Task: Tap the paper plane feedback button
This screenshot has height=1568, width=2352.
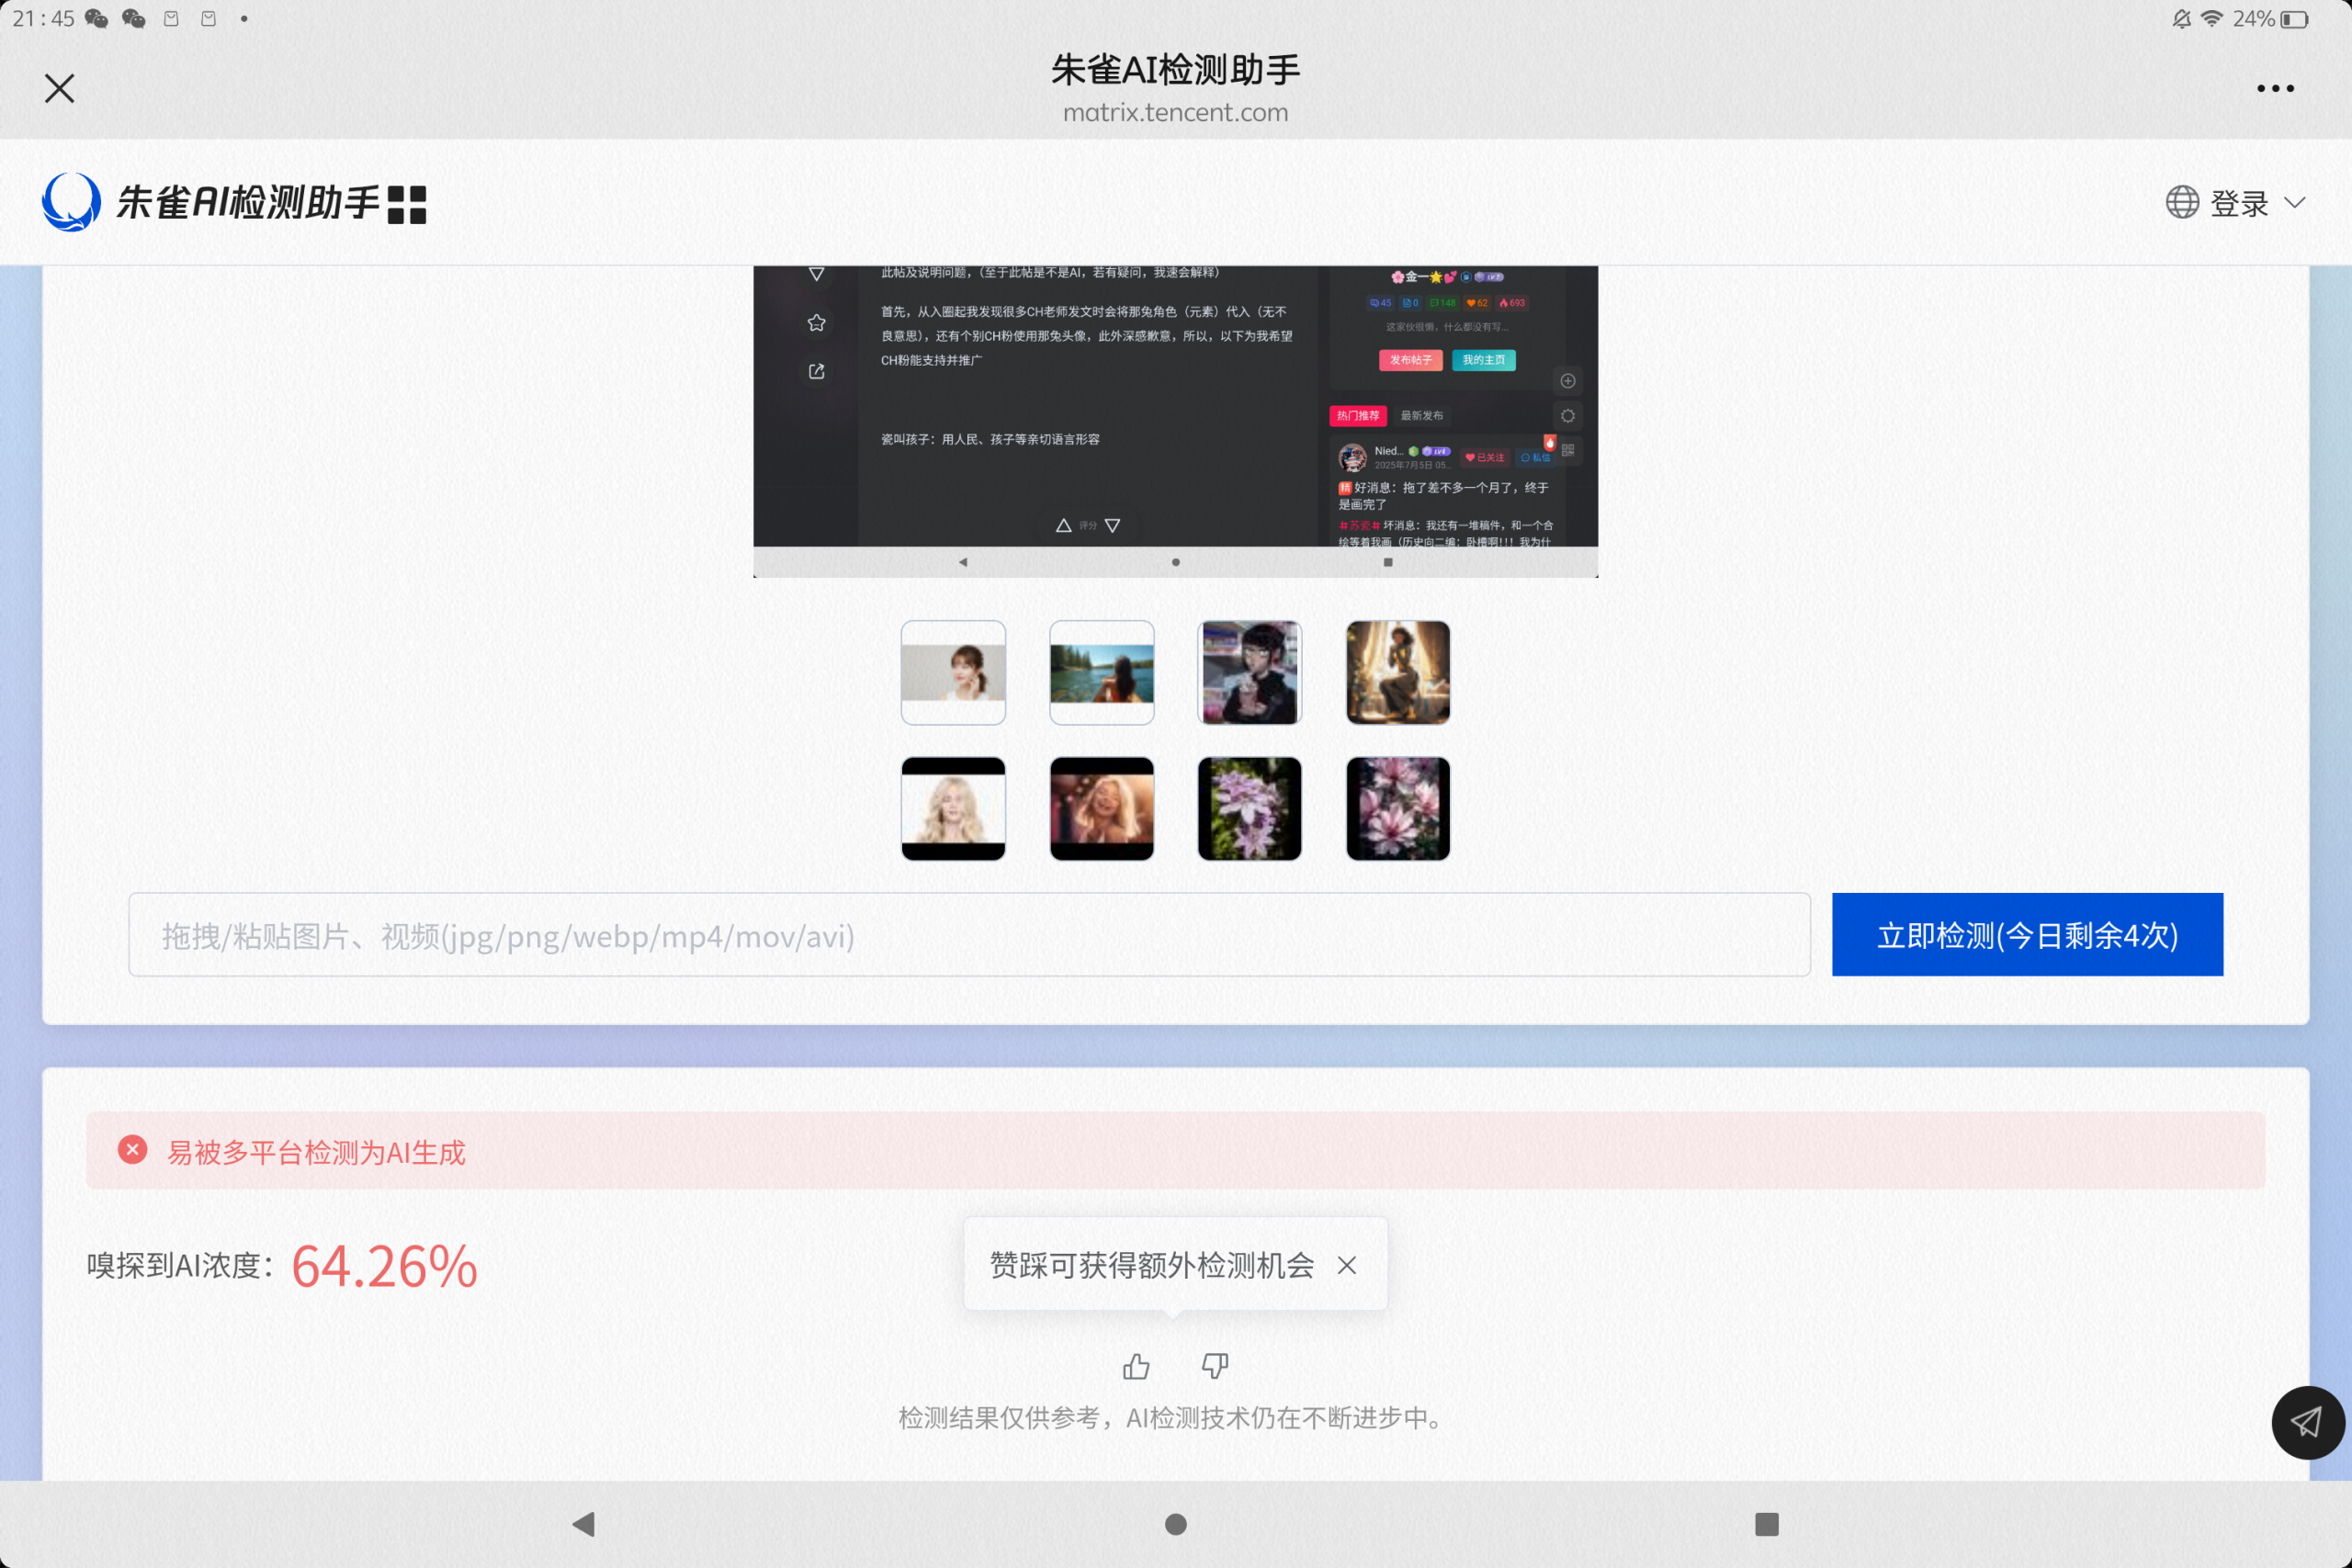Action: click(x=2307, y=1422)
